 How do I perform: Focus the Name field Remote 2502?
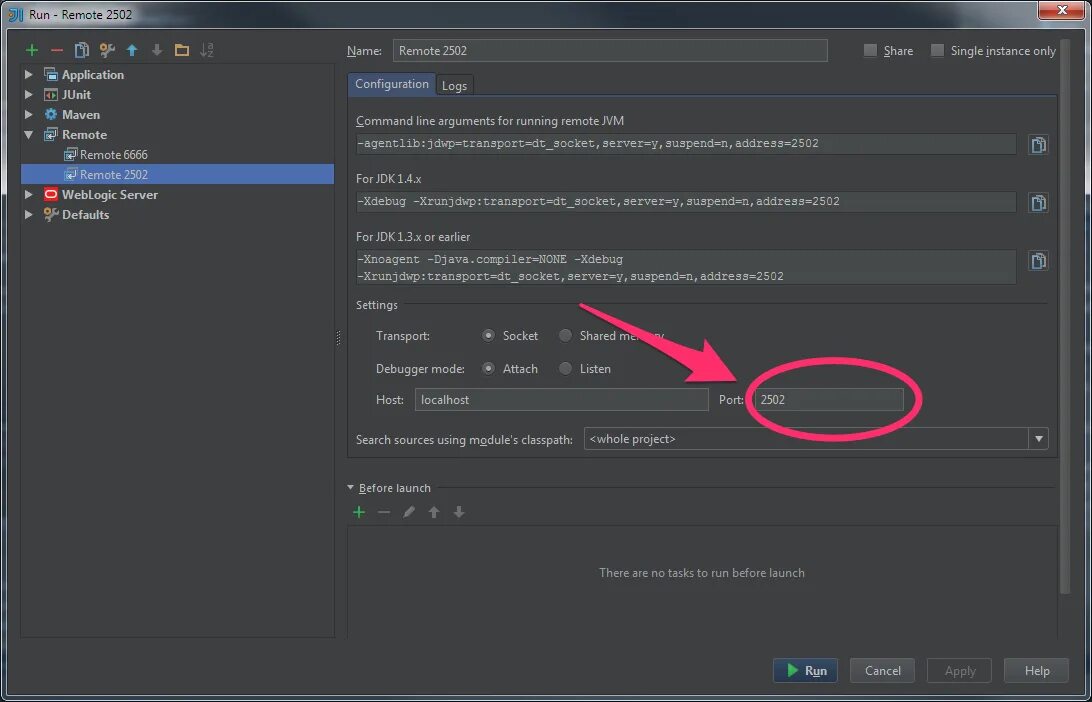pyautogui.click(x=610, y=51)
